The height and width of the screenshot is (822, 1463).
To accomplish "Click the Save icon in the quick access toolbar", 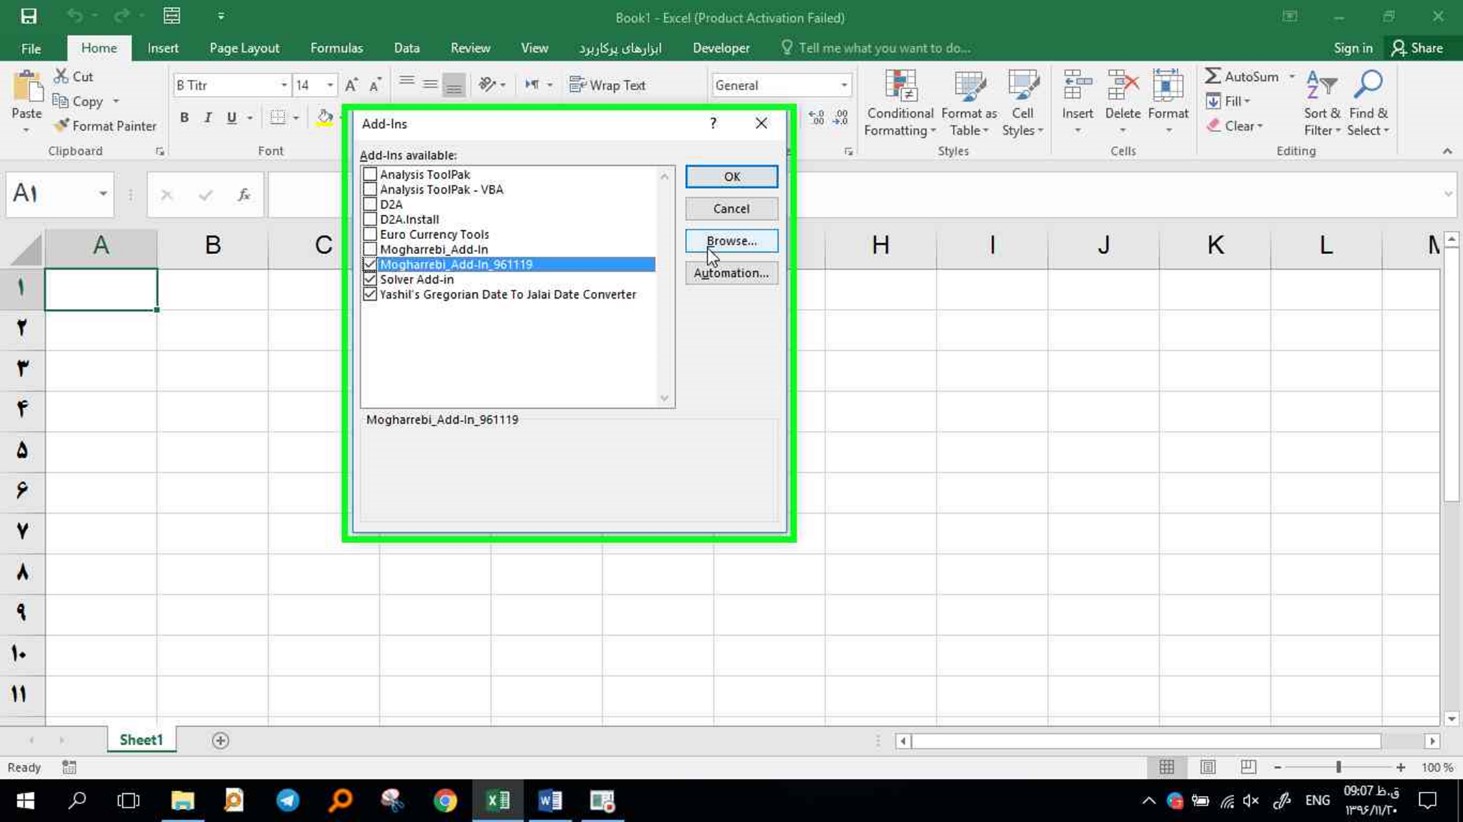I will click(29, 16).
